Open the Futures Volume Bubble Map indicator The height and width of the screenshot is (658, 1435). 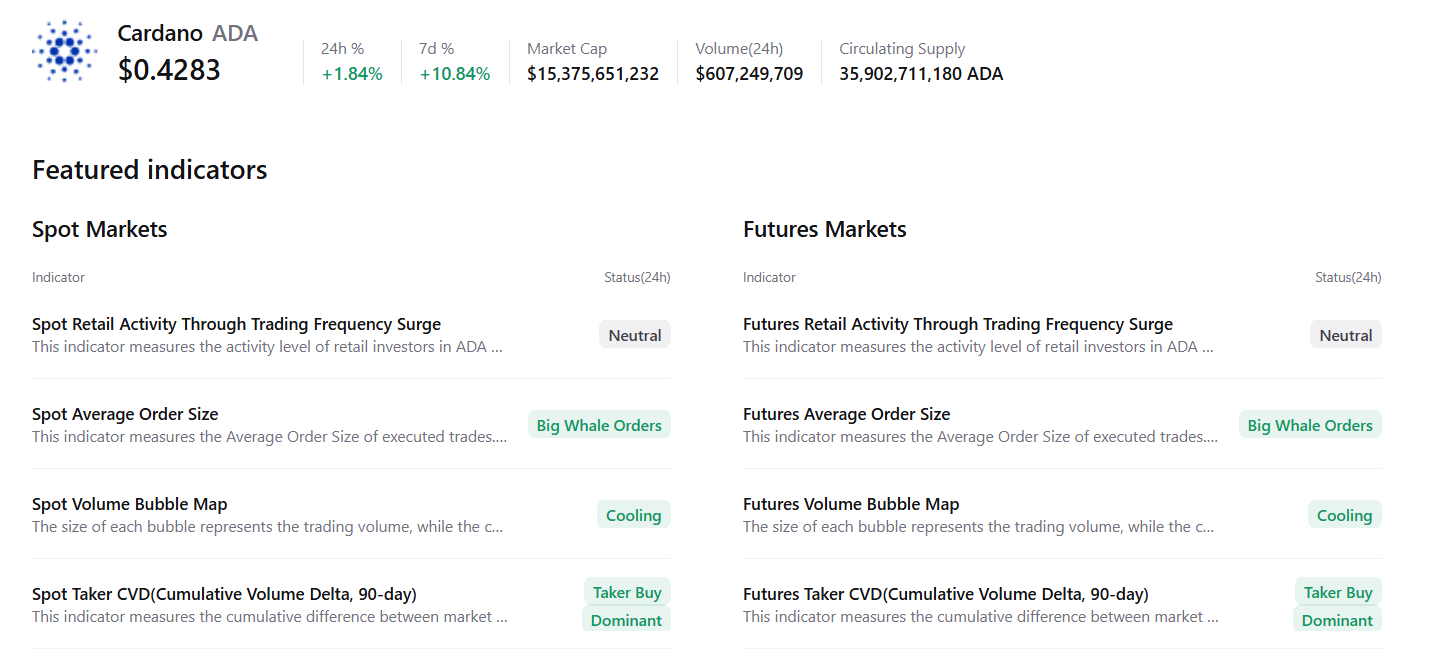click(x=850, y=504)
